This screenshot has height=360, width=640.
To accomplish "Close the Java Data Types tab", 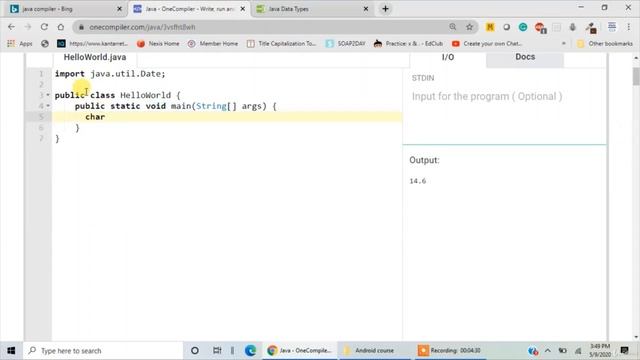I will [x=366, y=9].
